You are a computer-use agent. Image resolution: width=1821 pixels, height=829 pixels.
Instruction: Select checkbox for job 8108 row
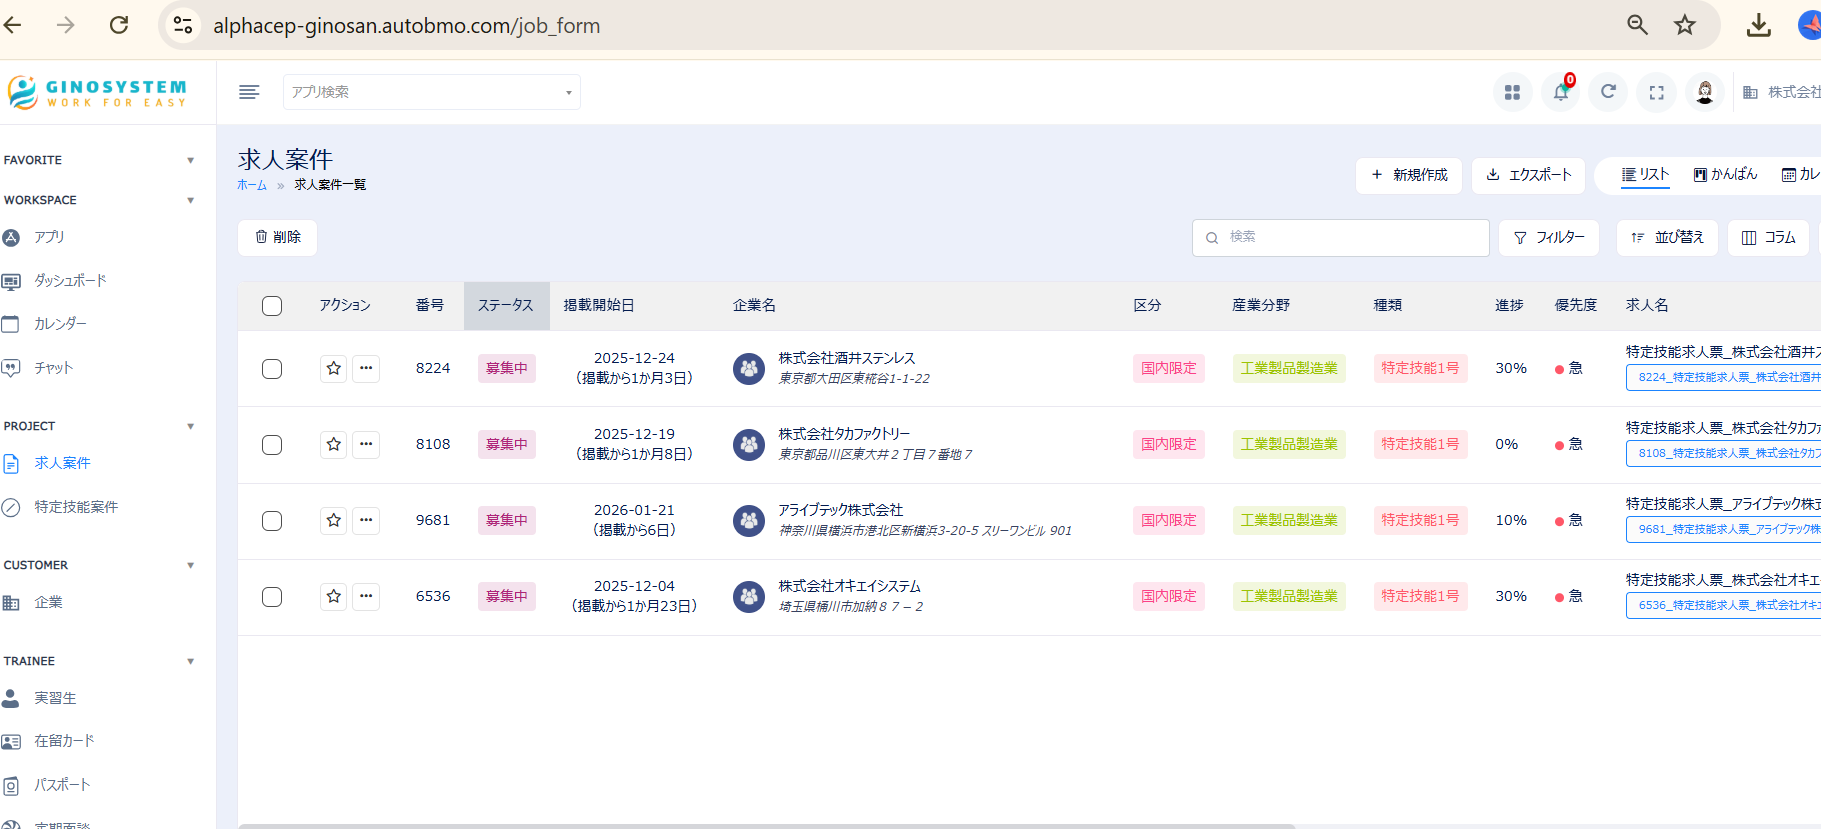272,445
